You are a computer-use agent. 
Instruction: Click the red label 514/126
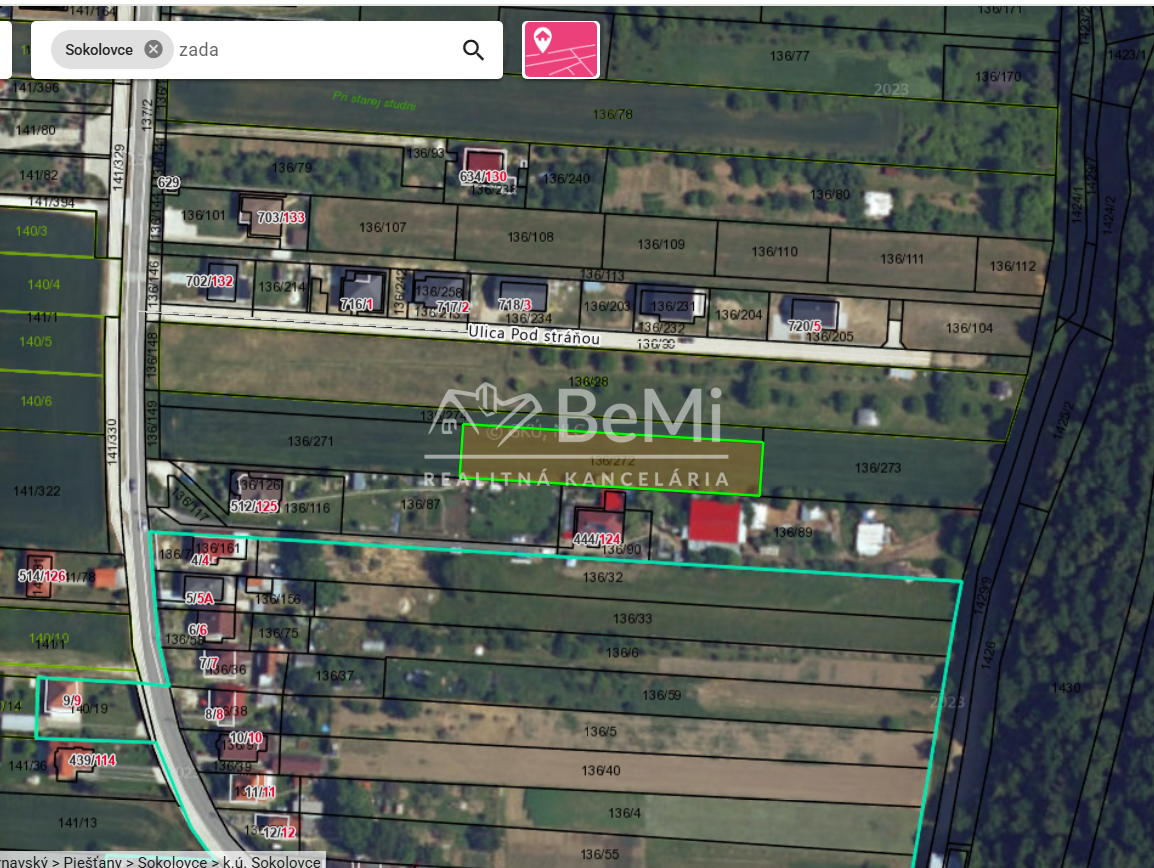pyautogui.click(x=40, y=576)
